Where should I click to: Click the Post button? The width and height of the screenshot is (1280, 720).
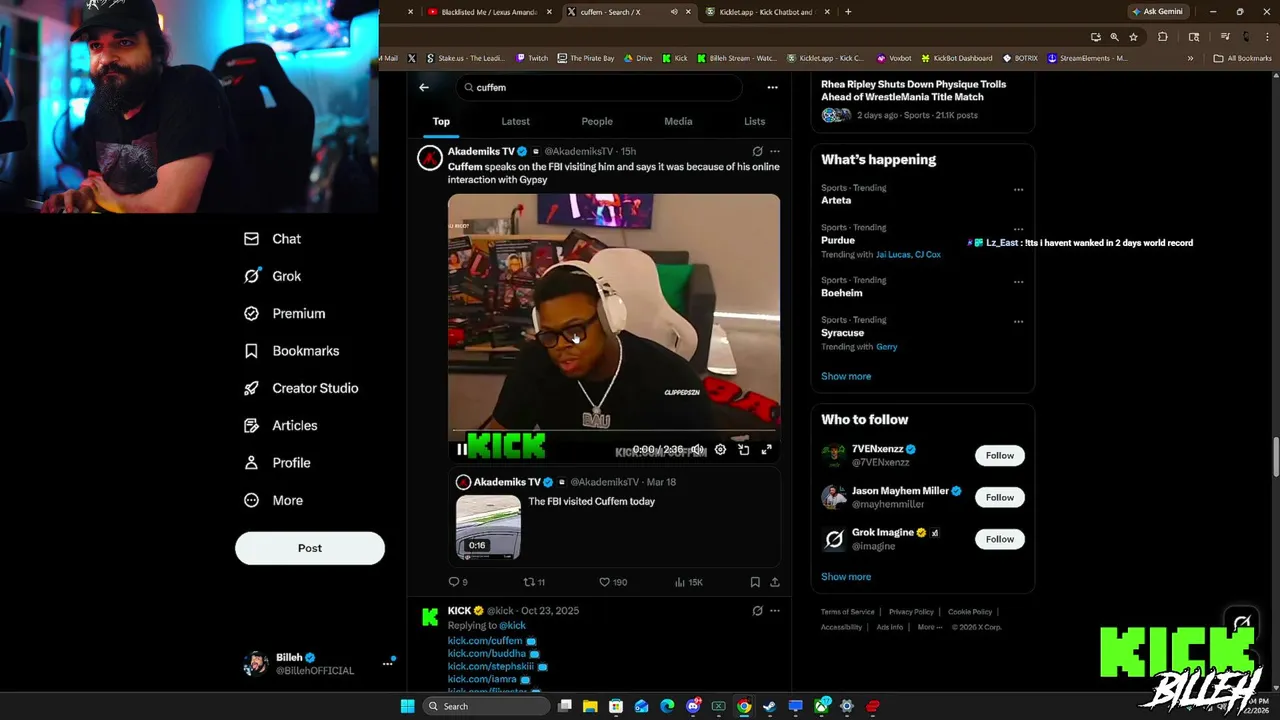pyautogui.click(x=310, y=548)
